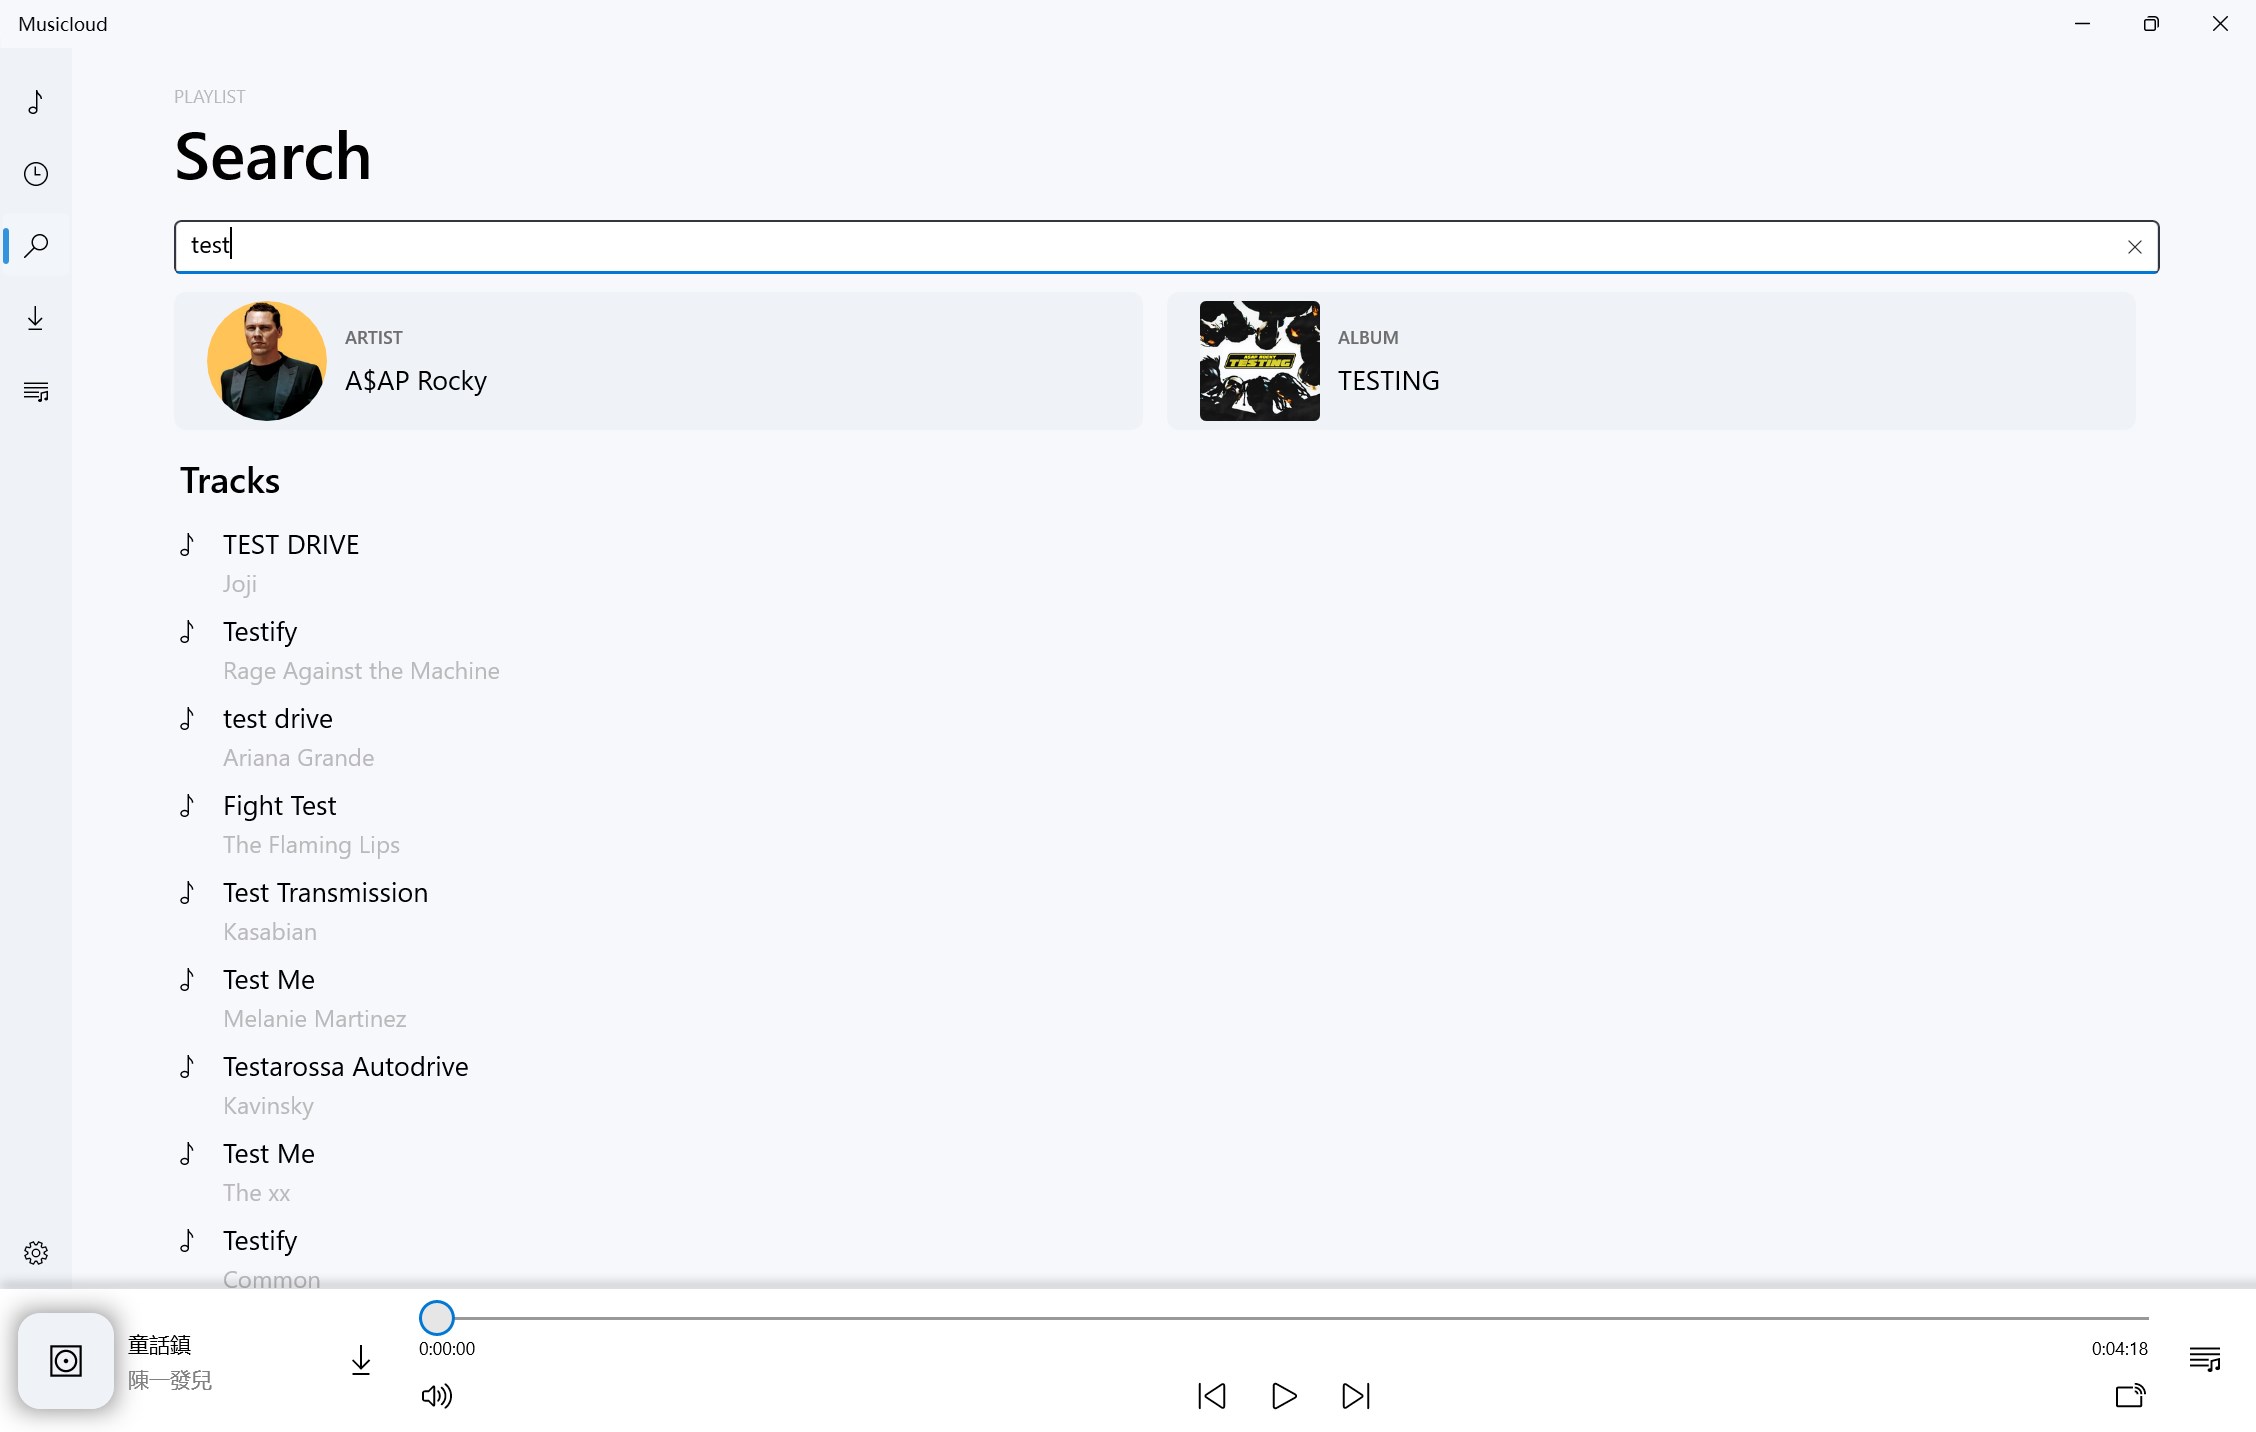Open the recently played history view
Image resolution: width=2256 pixels, height=1432 pixels.
pyautogui.click(x=36, y=174)
